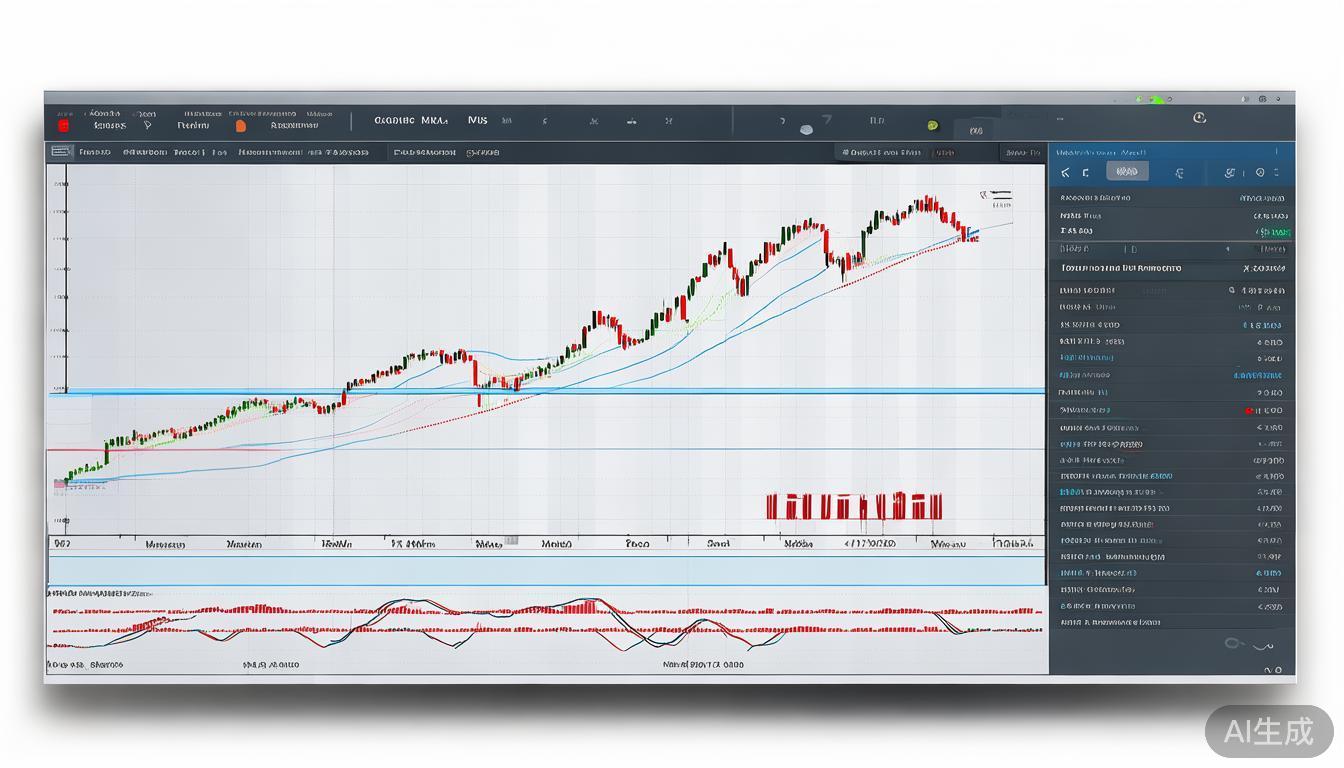
Task: Toggle the green status indicator in title bar
Action: point(1156,99)
